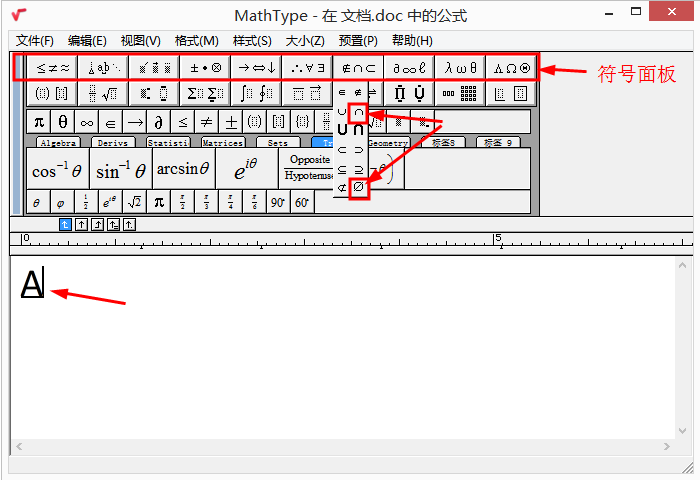Insert the inverse cosine theta expression
This screenshot has width=700, height=480.
pyautogui.click(x=58, y=169)
